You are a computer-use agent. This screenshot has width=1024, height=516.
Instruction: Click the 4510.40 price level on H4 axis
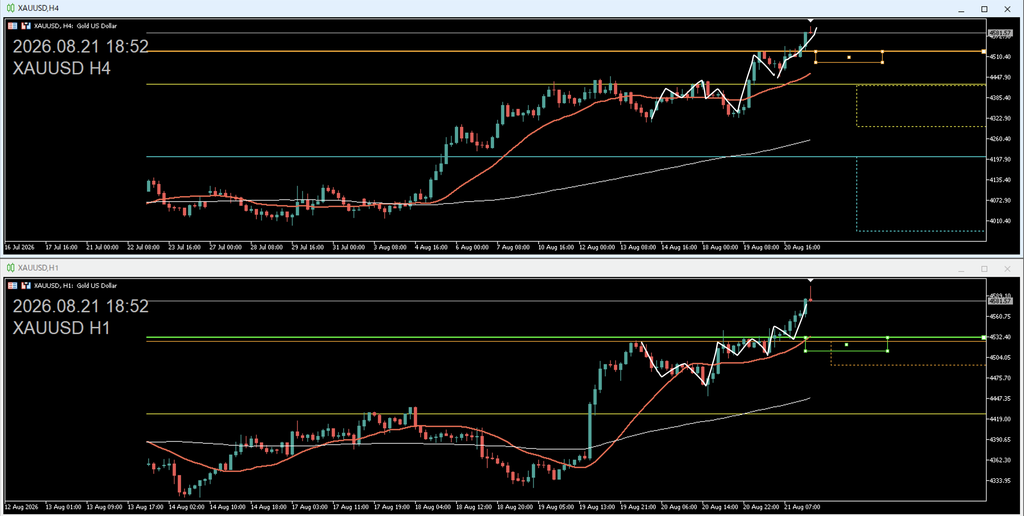1000,57
